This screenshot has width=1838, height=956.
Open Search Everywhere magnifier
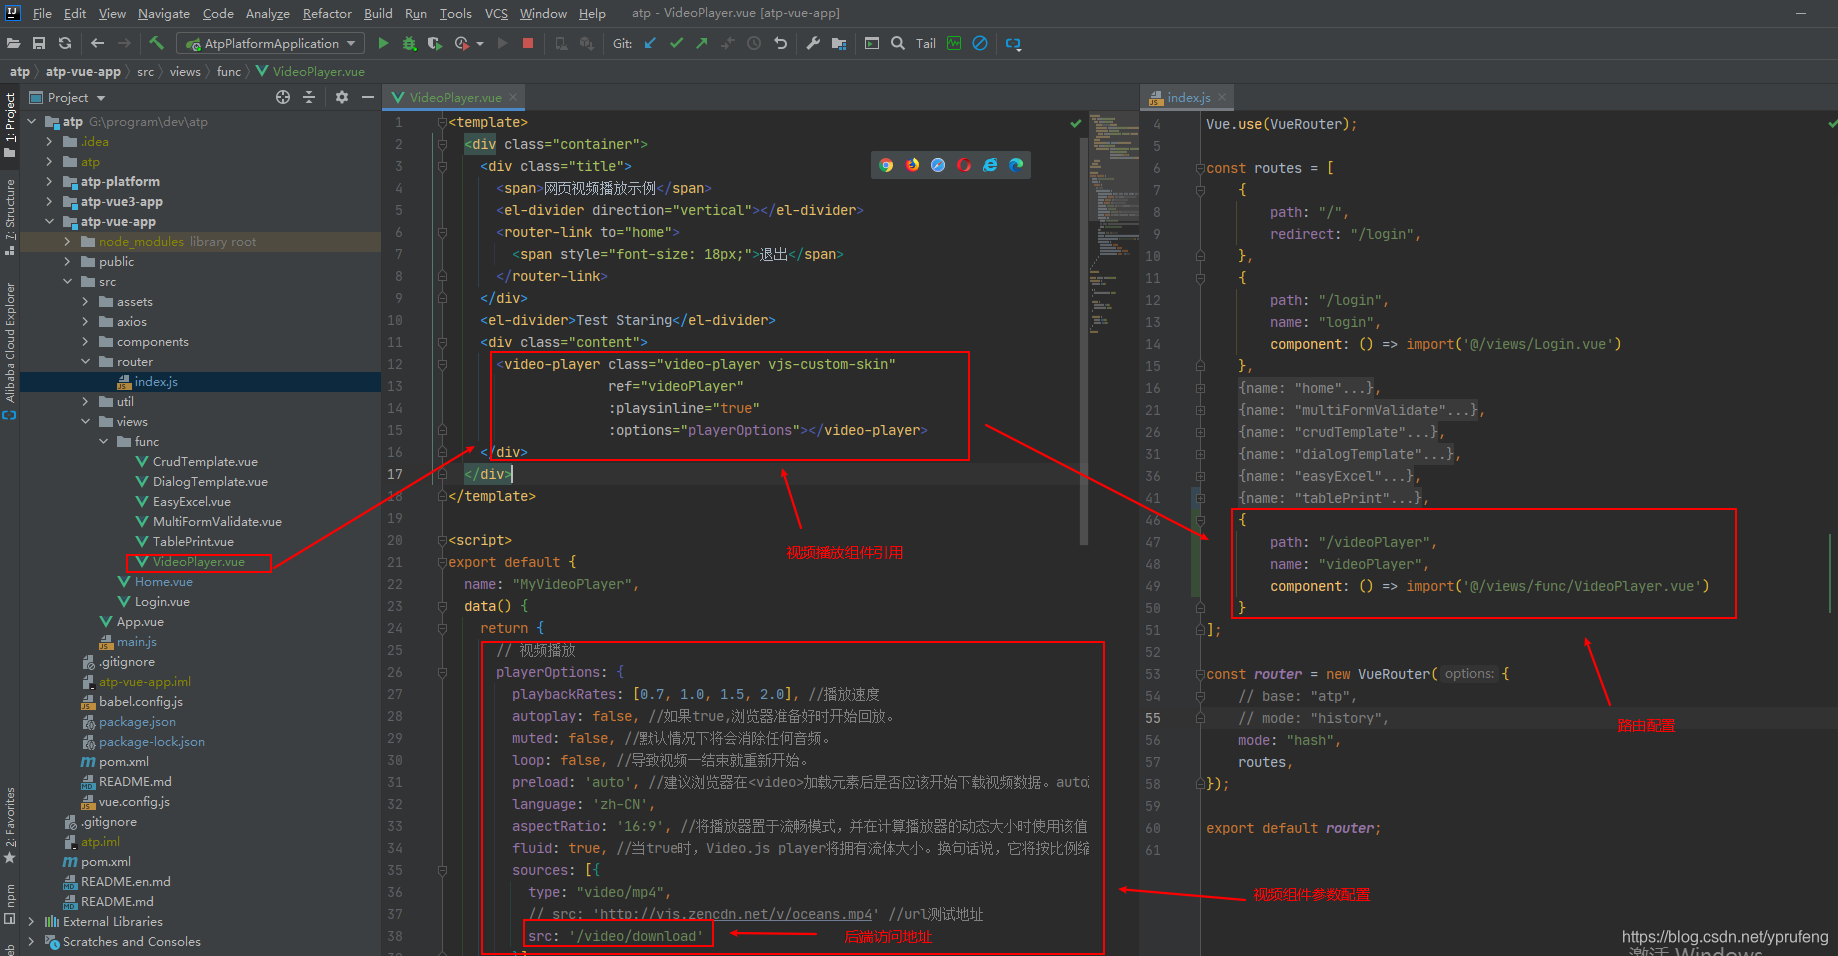coord(897,43)
